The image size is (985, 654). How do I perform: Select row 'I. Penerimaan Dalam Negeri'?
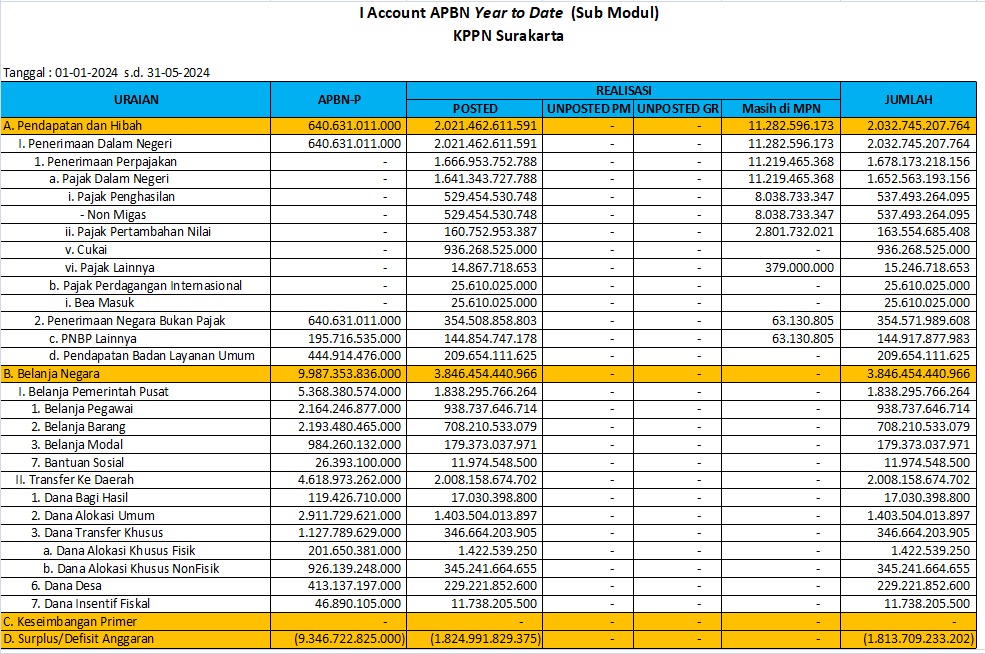click(489, 144)
